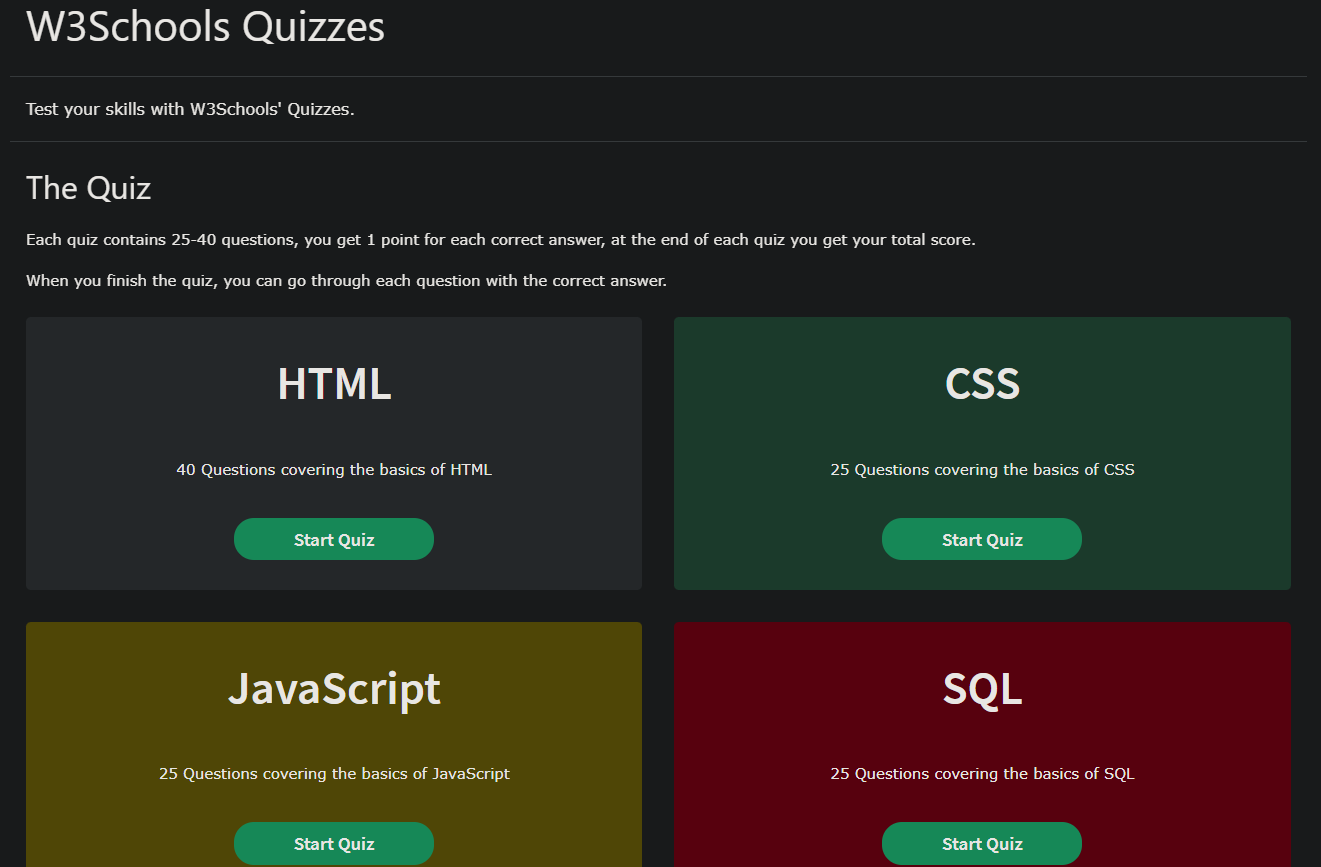
Task: Start the JavaScript quiz
Action: [x=334, y=843]
